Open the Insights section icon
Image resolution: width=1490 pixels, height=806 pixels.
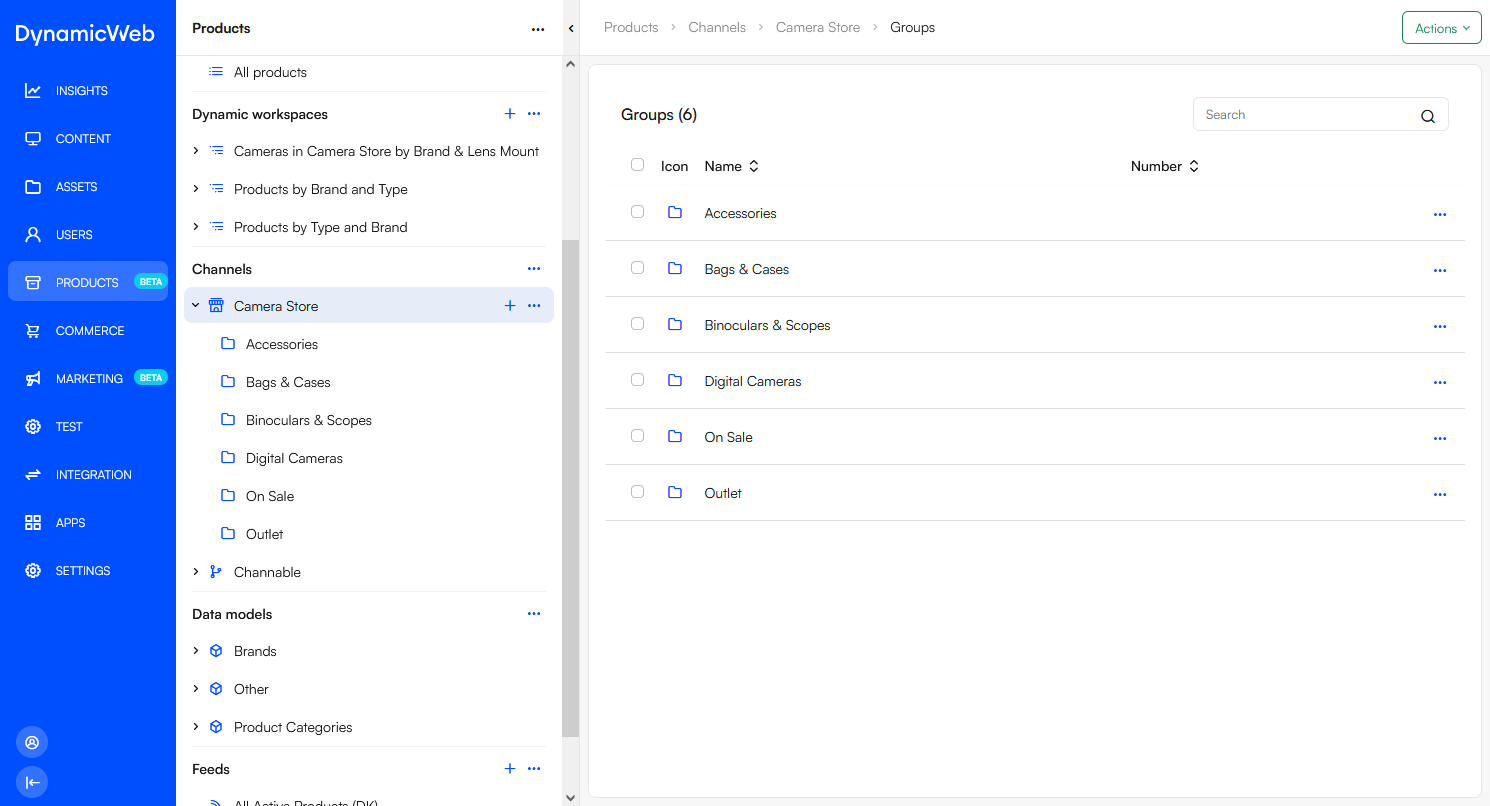(x=33, y=91)
